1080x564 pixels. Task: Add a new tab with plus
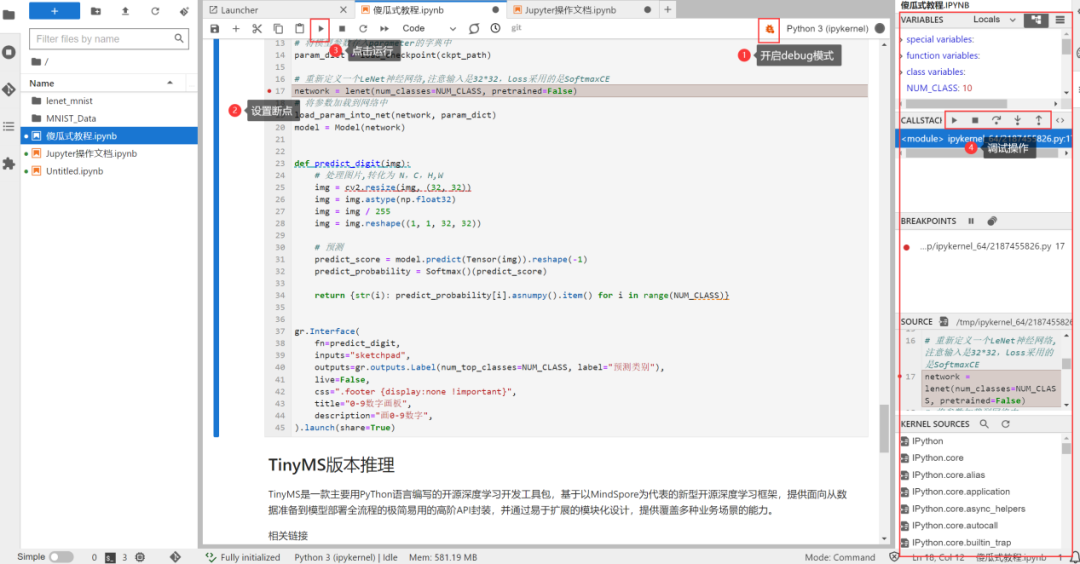pos(667,10)
